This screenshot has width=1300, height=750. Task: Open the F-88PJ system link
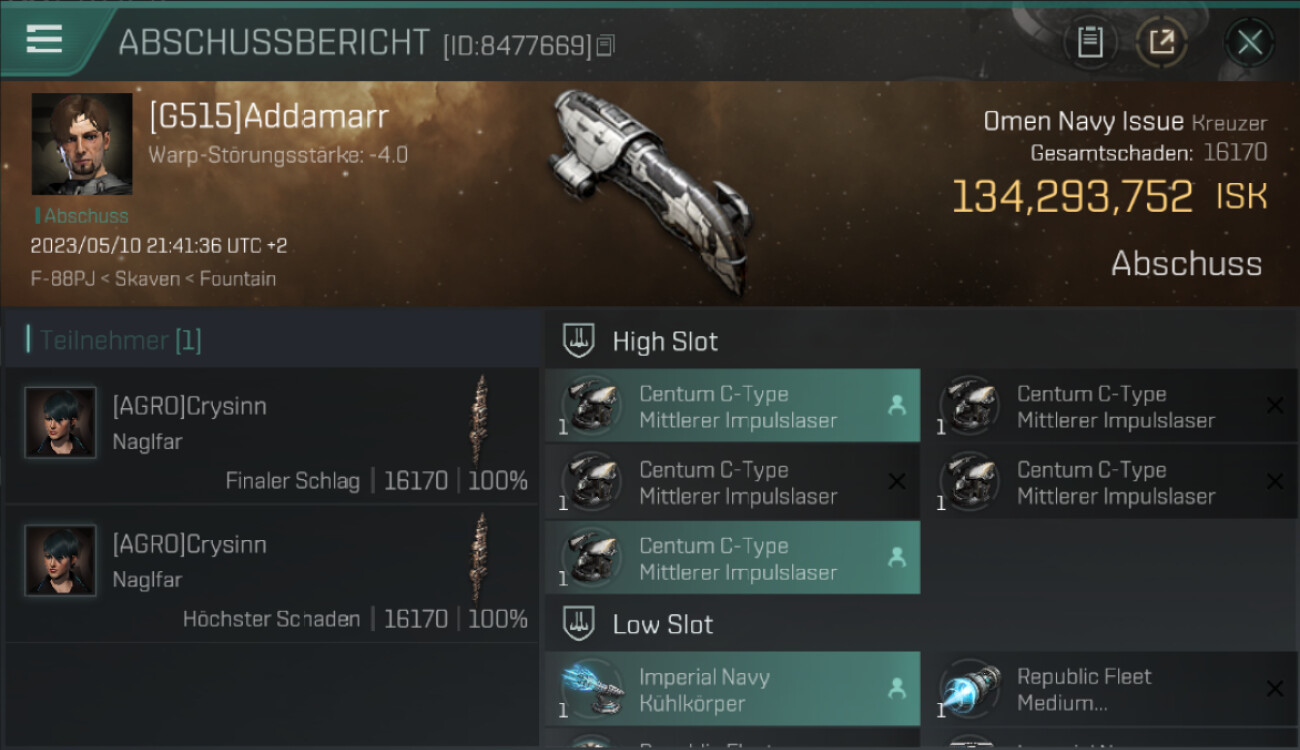(x=63, y=278)
